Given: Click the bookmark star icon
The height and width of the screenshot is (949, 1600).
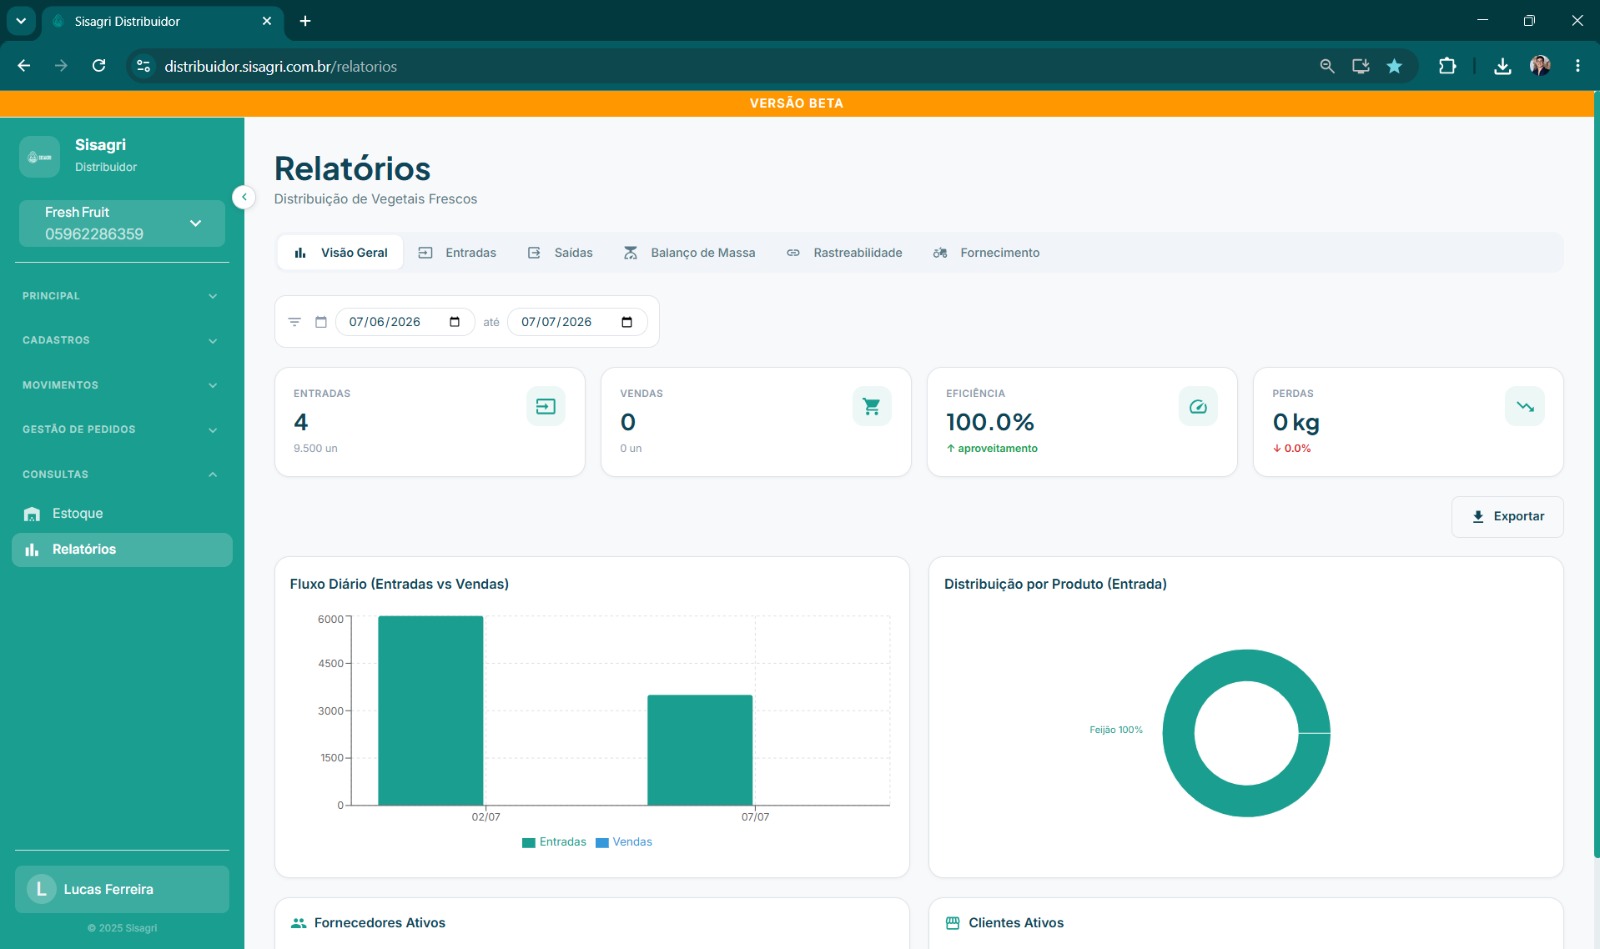Looking at the screenshot, I should 1395,66.
